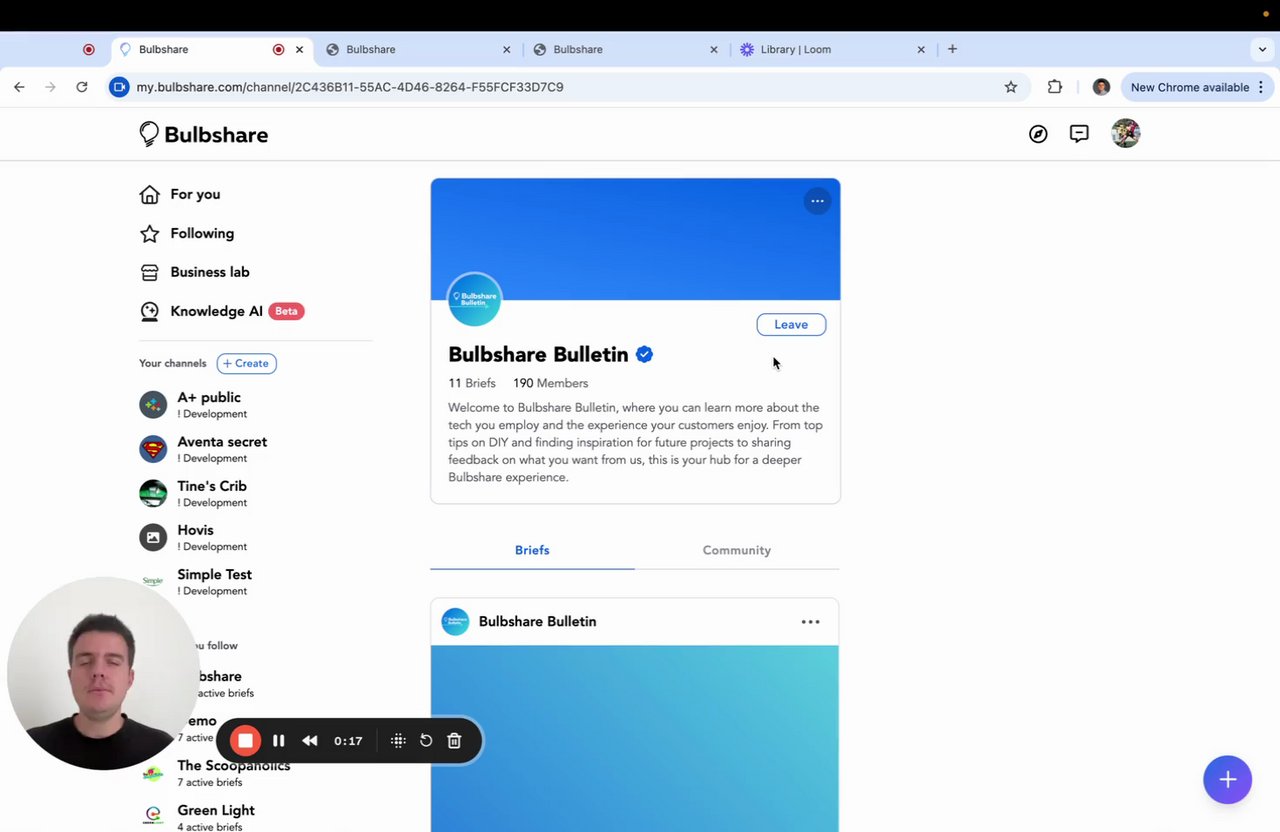
Task: Close the Library | Loom tab
Action: tap(921, 49)
